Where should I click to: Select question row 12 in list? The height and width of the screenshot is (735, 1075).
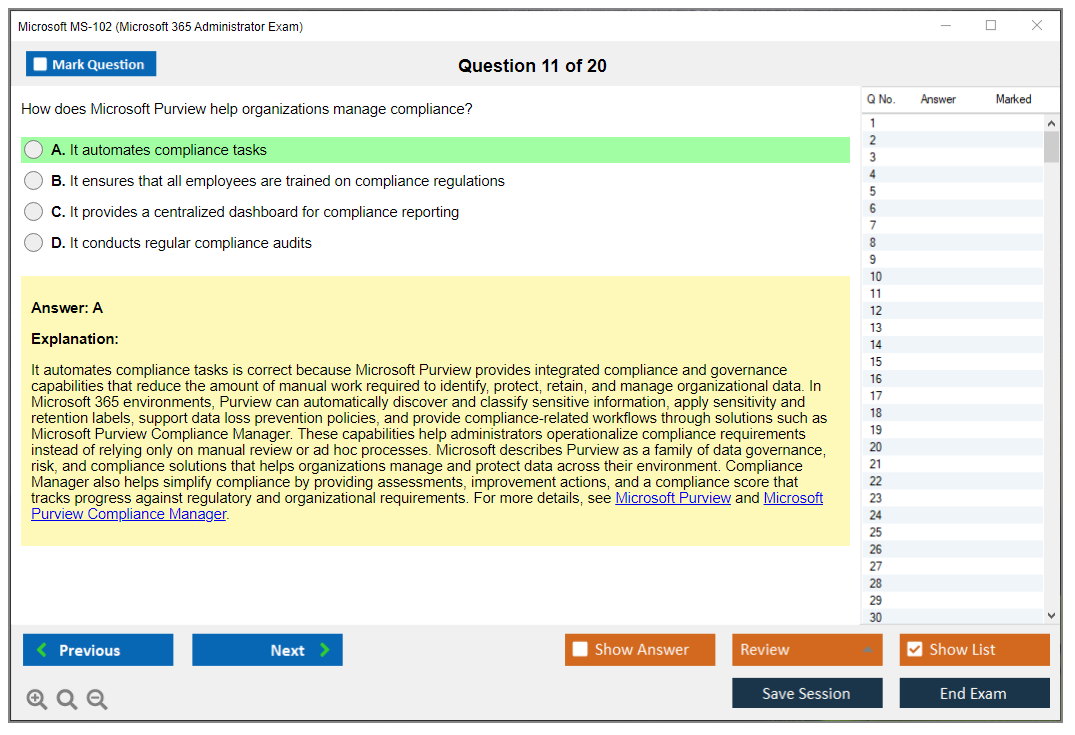[952, 311]
